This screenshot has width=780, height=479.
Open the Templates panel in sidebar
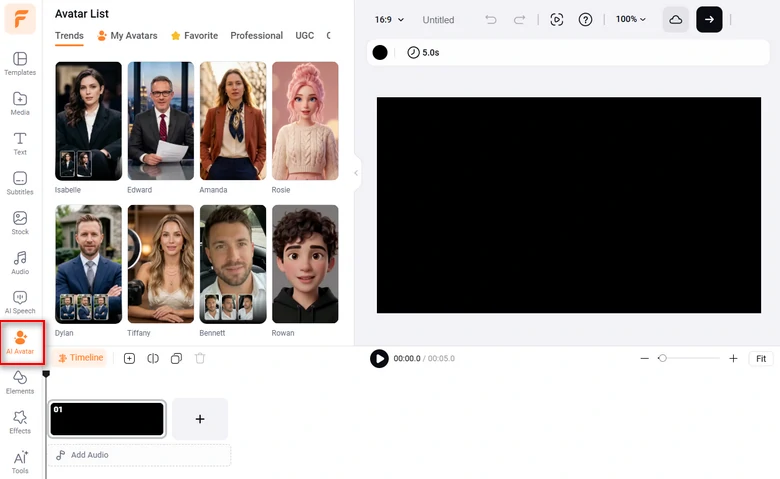(20, 64)
